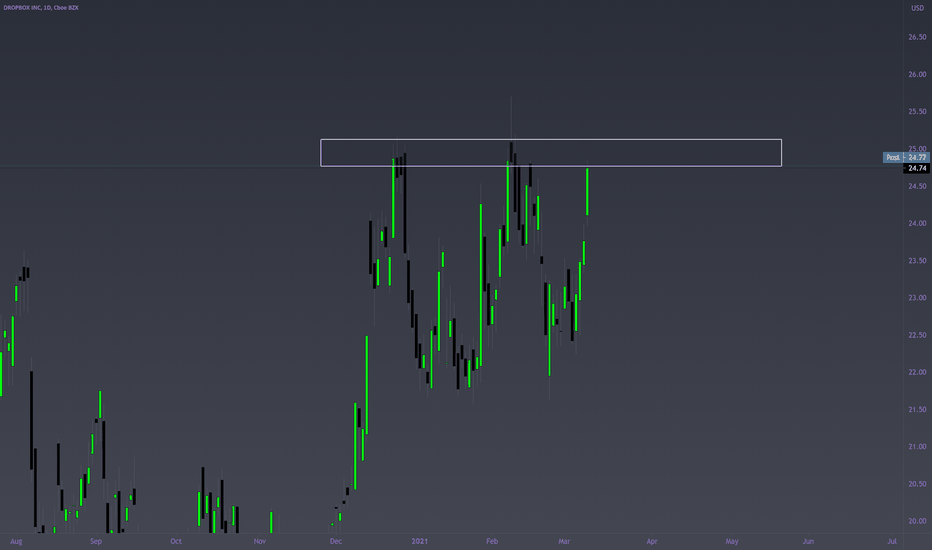Click the 20.00 price axis label
Viewport: 932px width, 550px height.
tap(917, 521)
